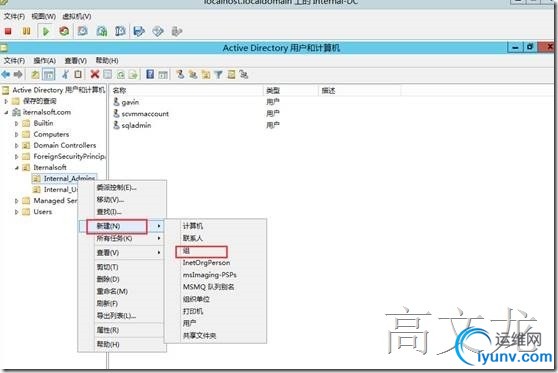Select the Domain Controllers tree item

tap(64, 145)
